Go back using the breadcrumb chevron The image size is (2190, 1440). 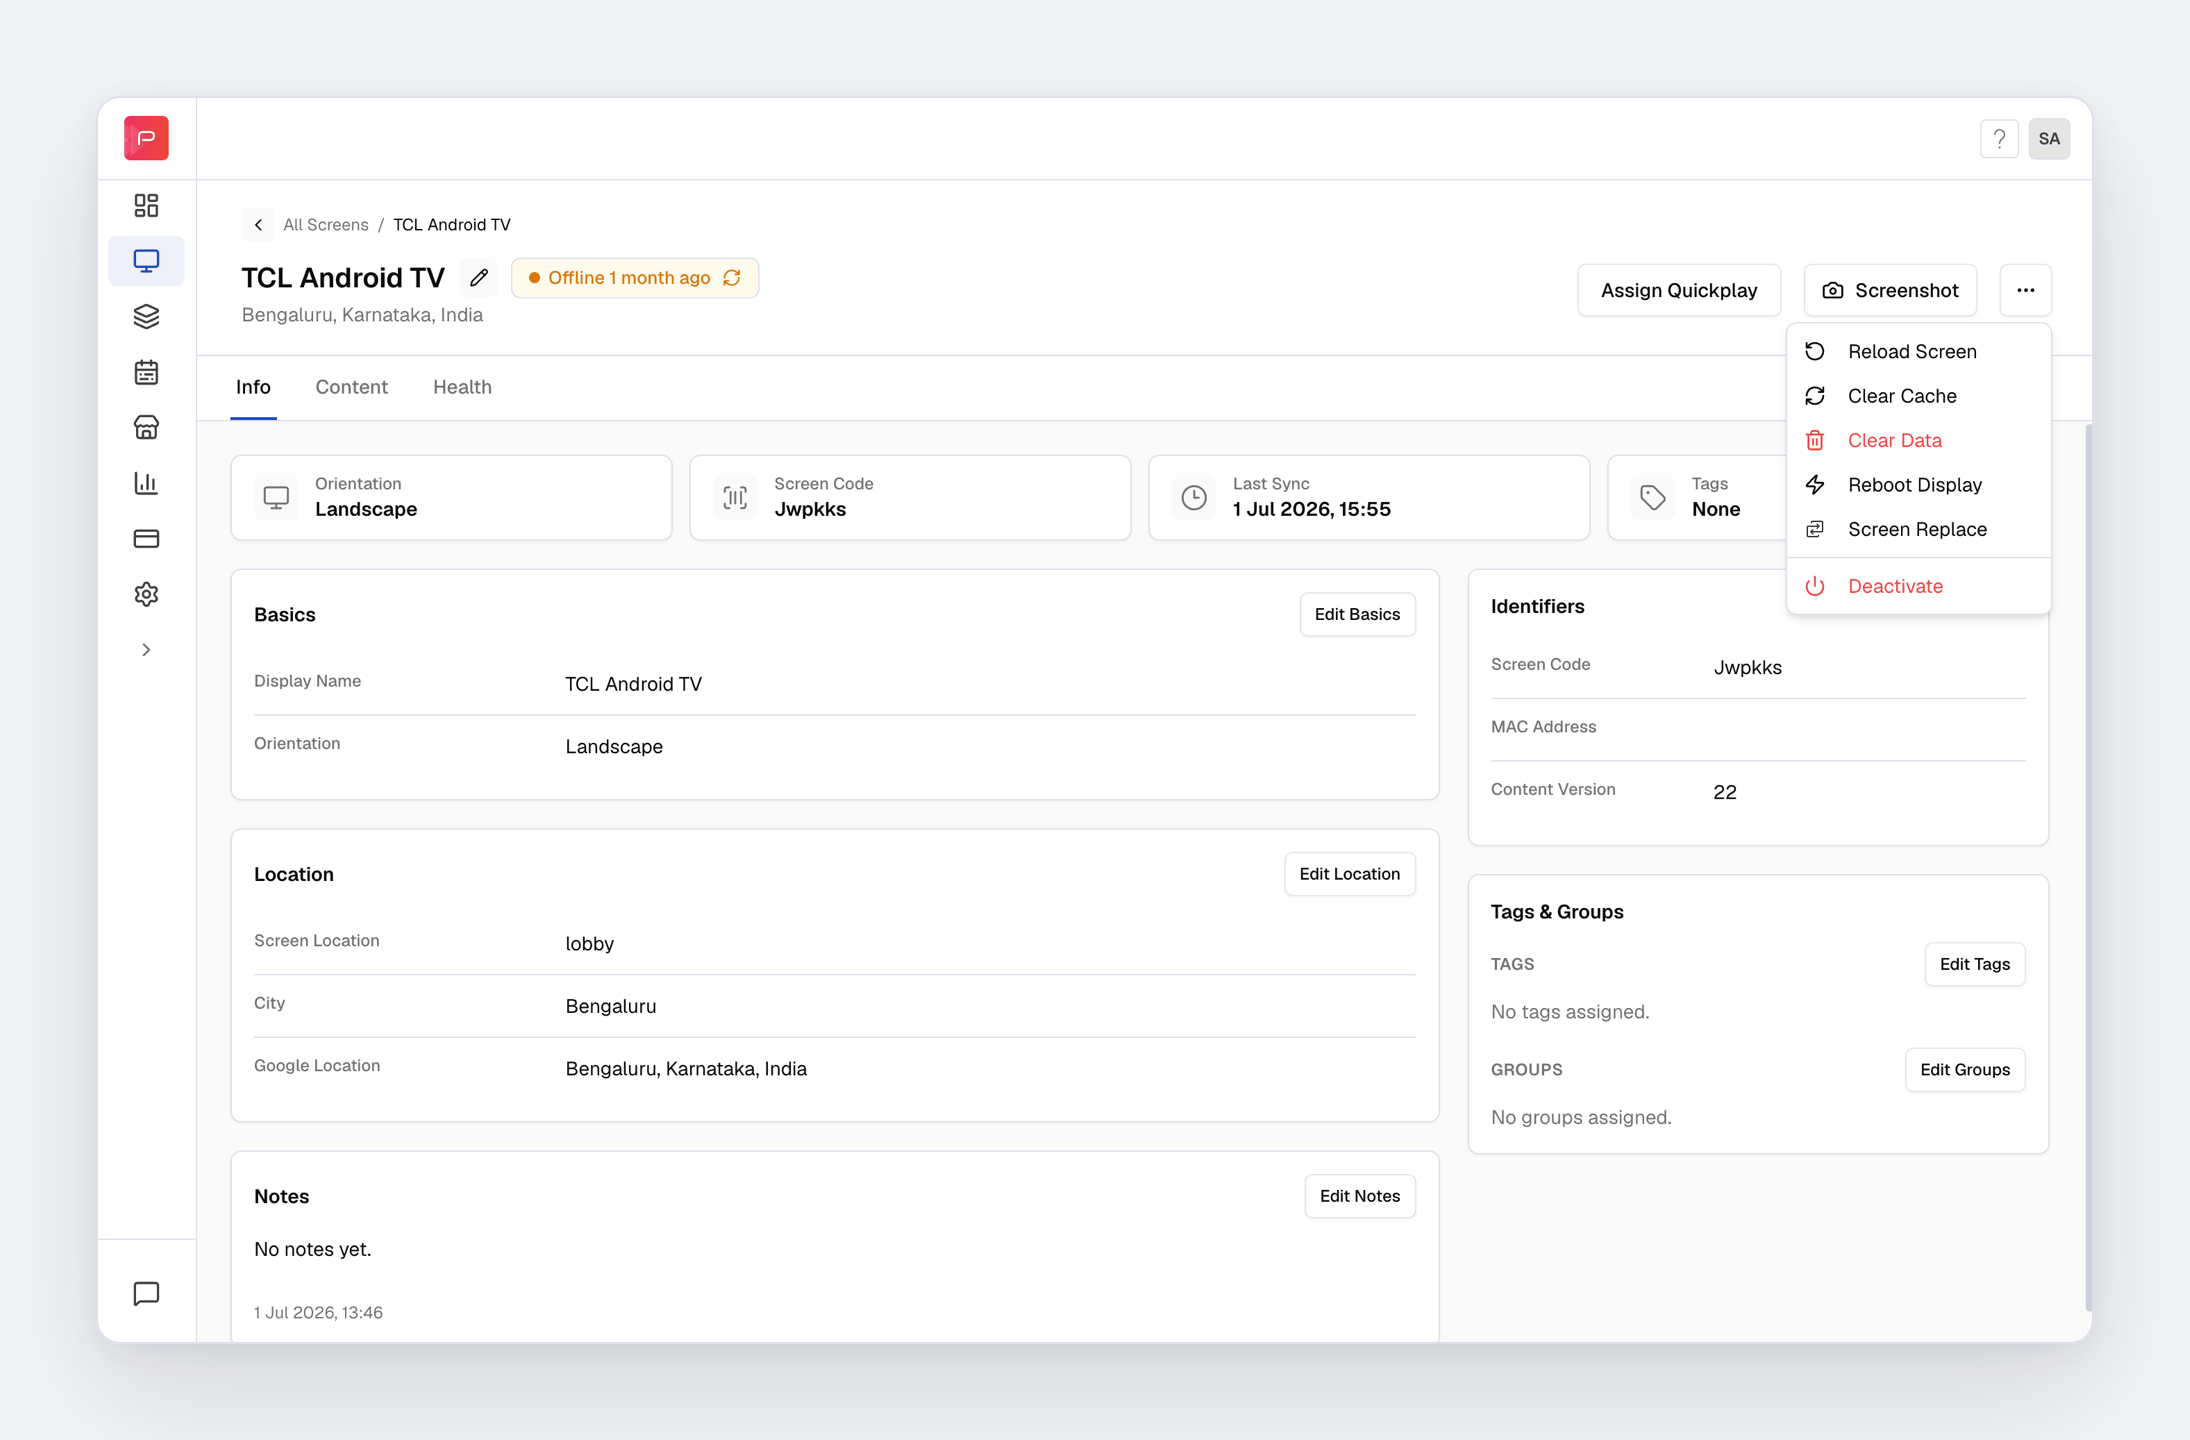point(258,225)
